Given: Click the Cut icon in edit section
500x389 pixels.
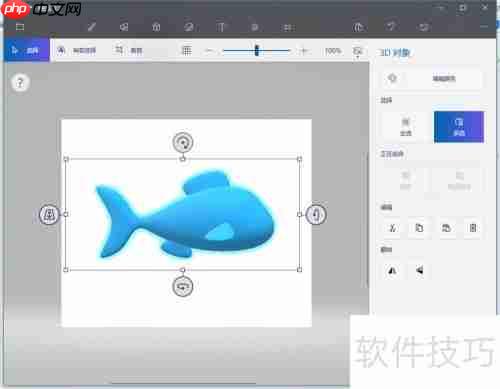Looking at the screenshot, I should 393,228.
